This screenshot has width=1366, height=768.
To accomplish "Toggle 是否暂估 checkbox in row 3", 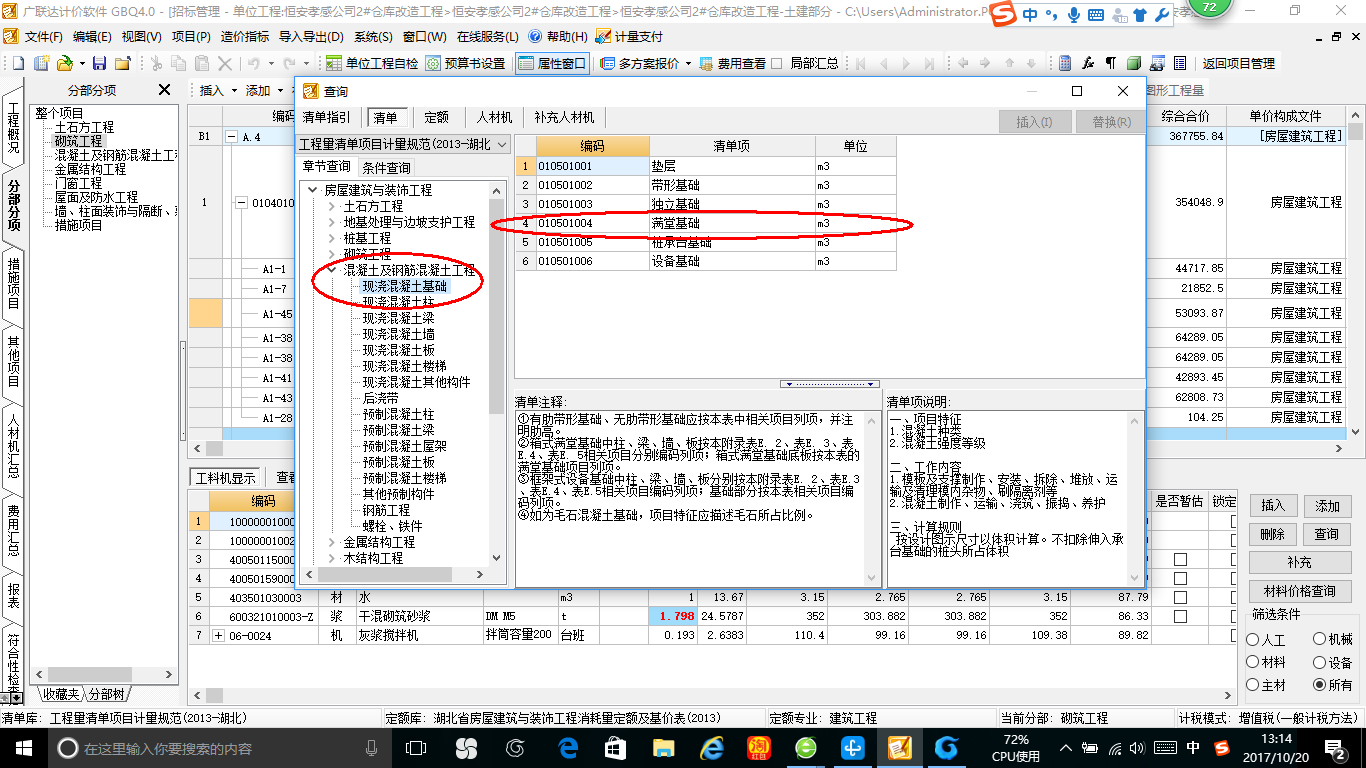I will tap(1180, 559).
